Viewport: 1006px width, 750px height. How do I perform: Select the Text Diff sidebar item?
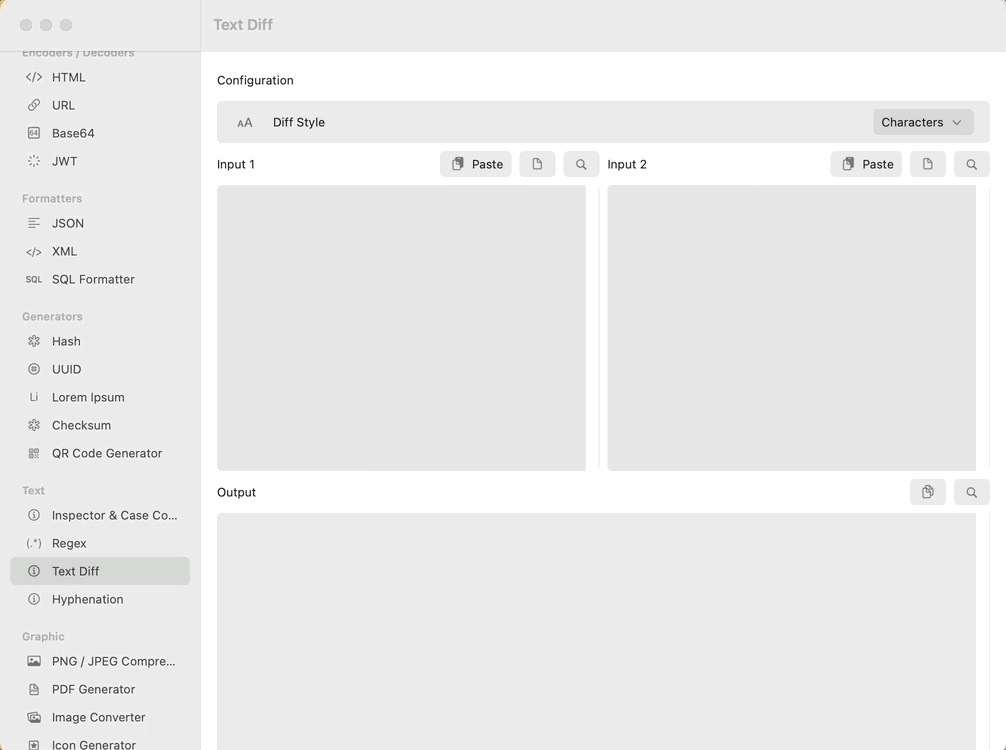pyautogui.click(x=99, y=571)
